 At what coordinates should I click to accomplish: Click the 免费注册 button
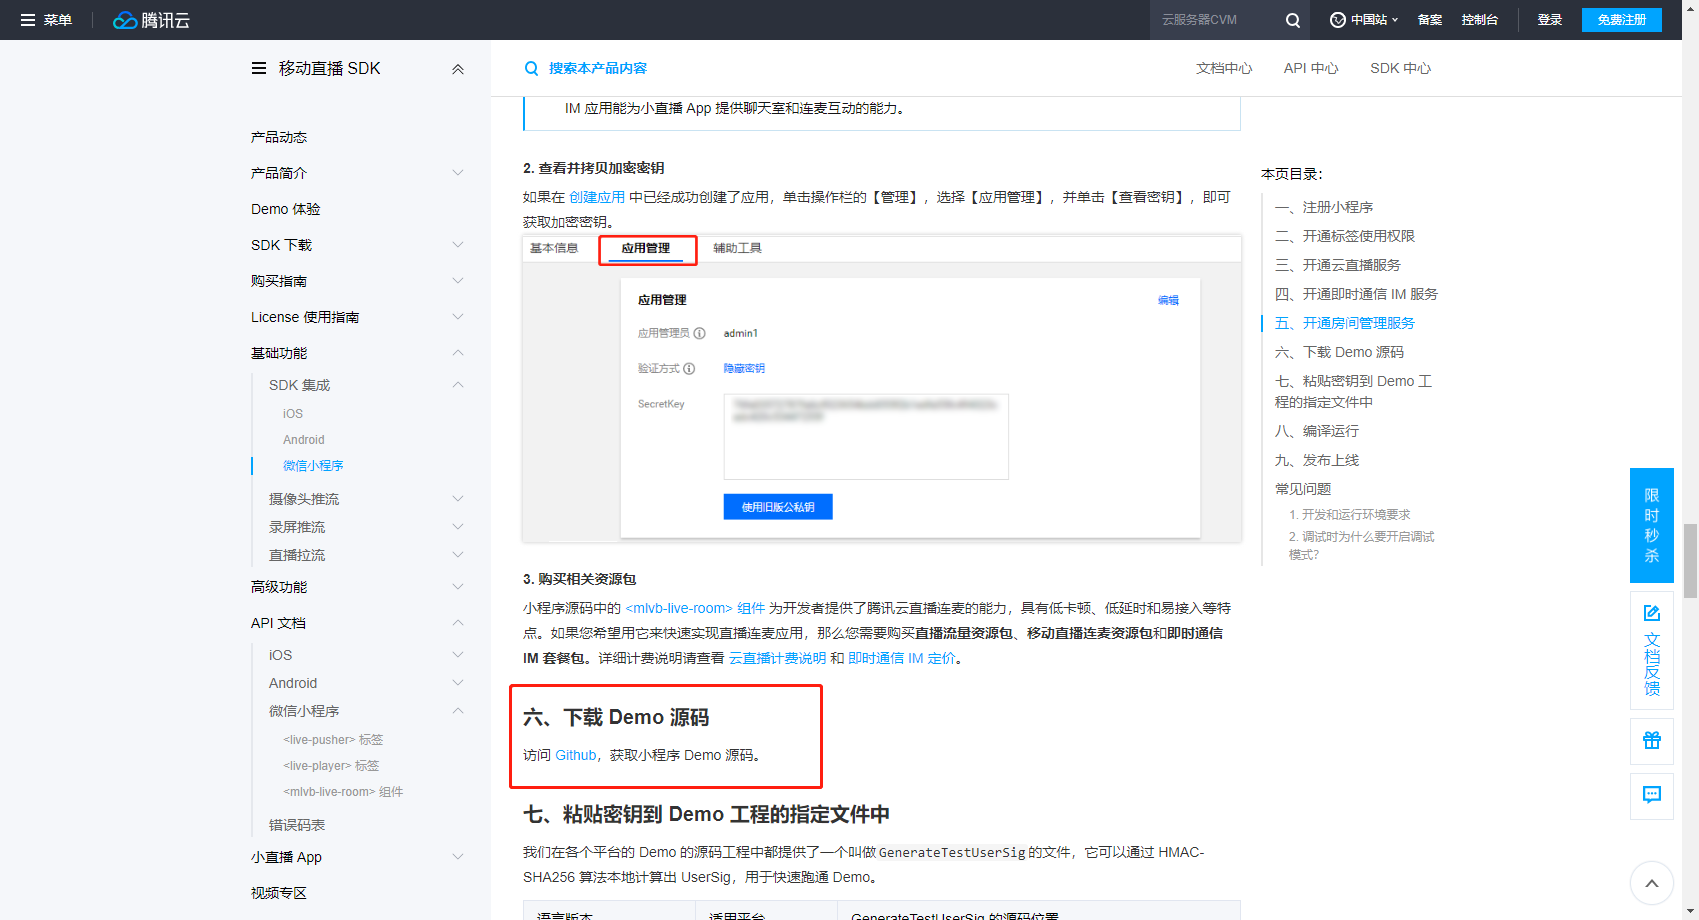(1622, 20)
